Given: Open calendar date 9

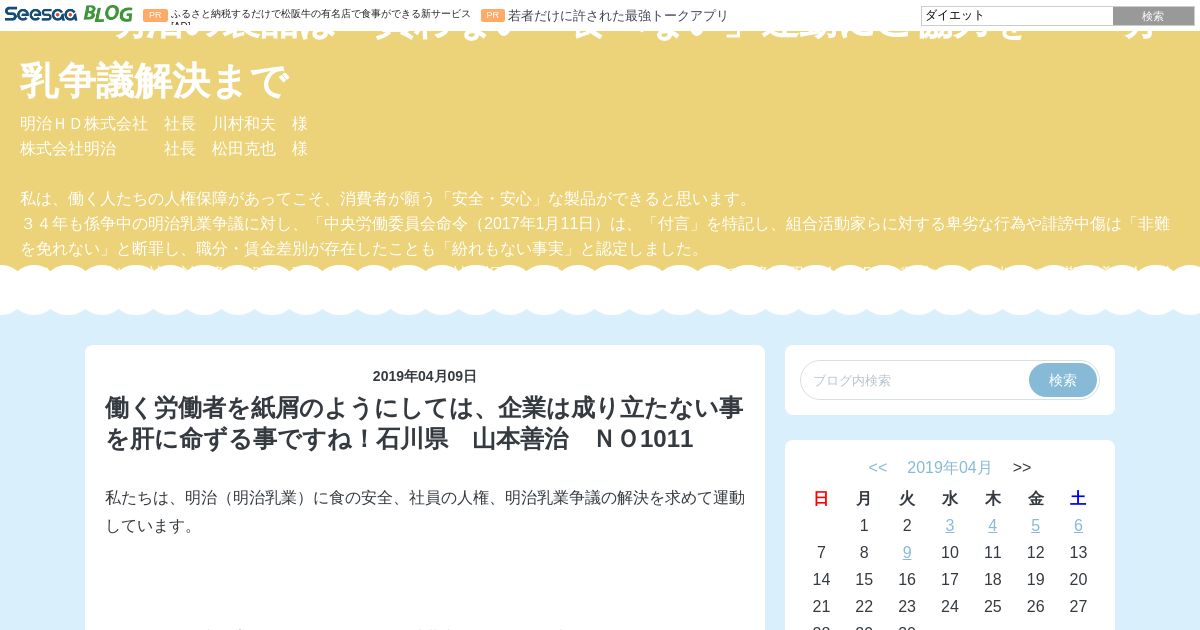Looking at the screenshot, I should [x=907, y=552].
